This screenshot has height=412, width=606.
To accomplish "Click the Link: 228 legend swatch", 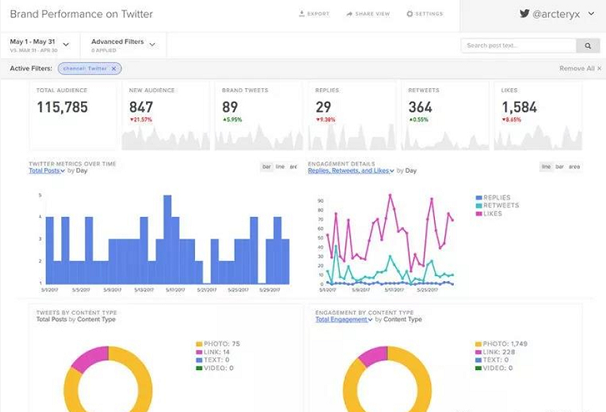I will (x=478, y=352).
